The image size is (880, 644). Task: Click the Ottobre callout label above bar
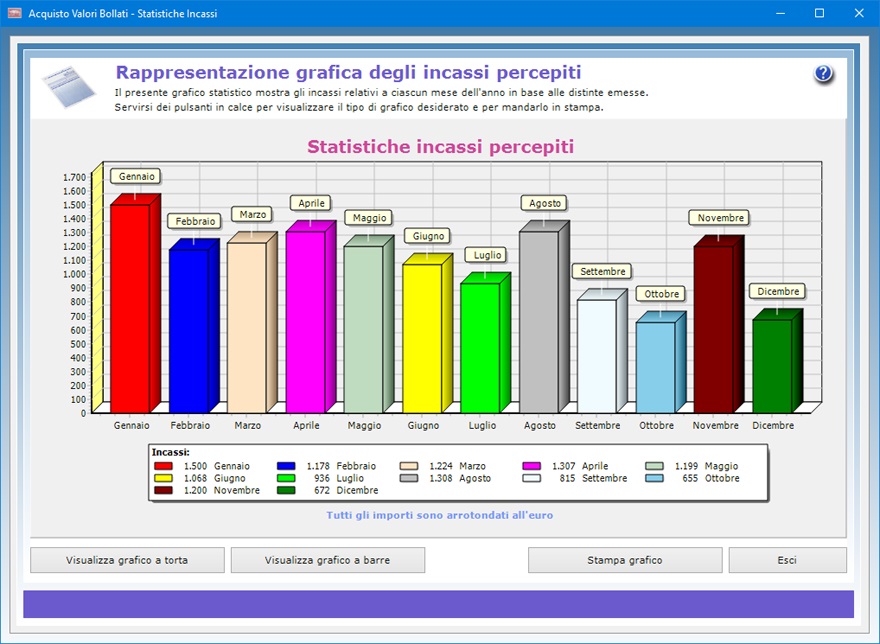point(662,294)
